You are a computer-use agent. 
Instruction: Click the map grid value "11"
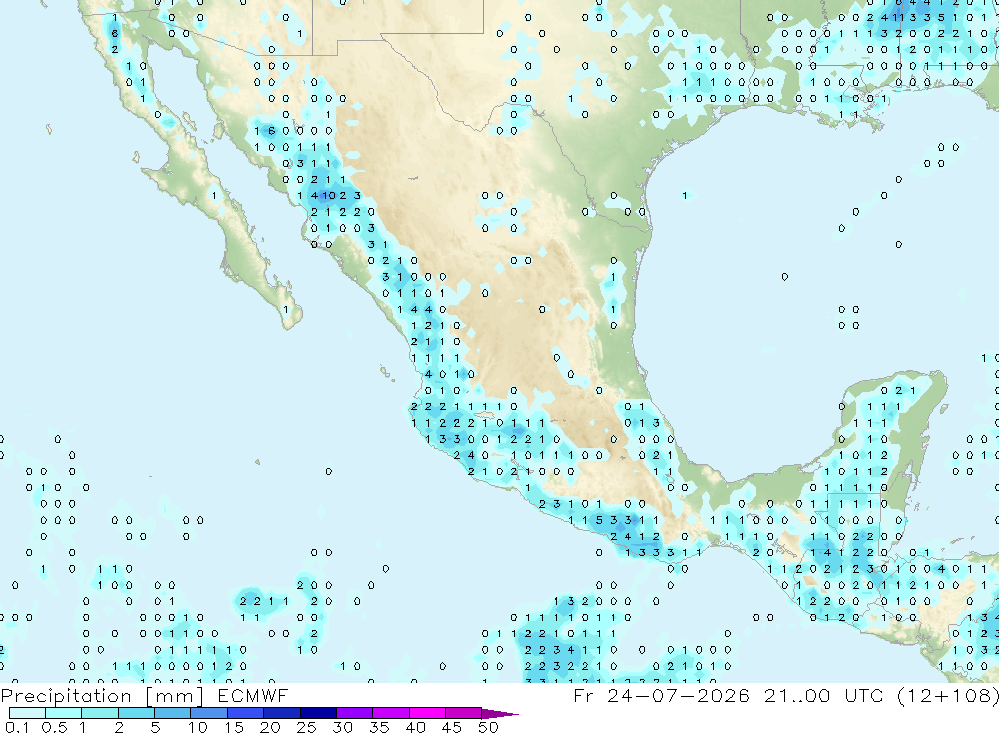[x=898, y=18]
